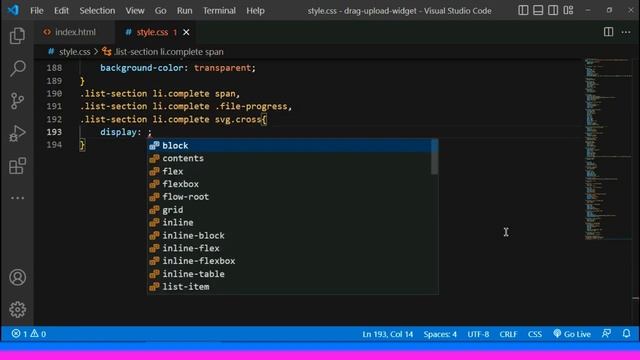Screen dimensions: 640x360
Task: Toggle the primary side bar layout icon
Action: 523,10
